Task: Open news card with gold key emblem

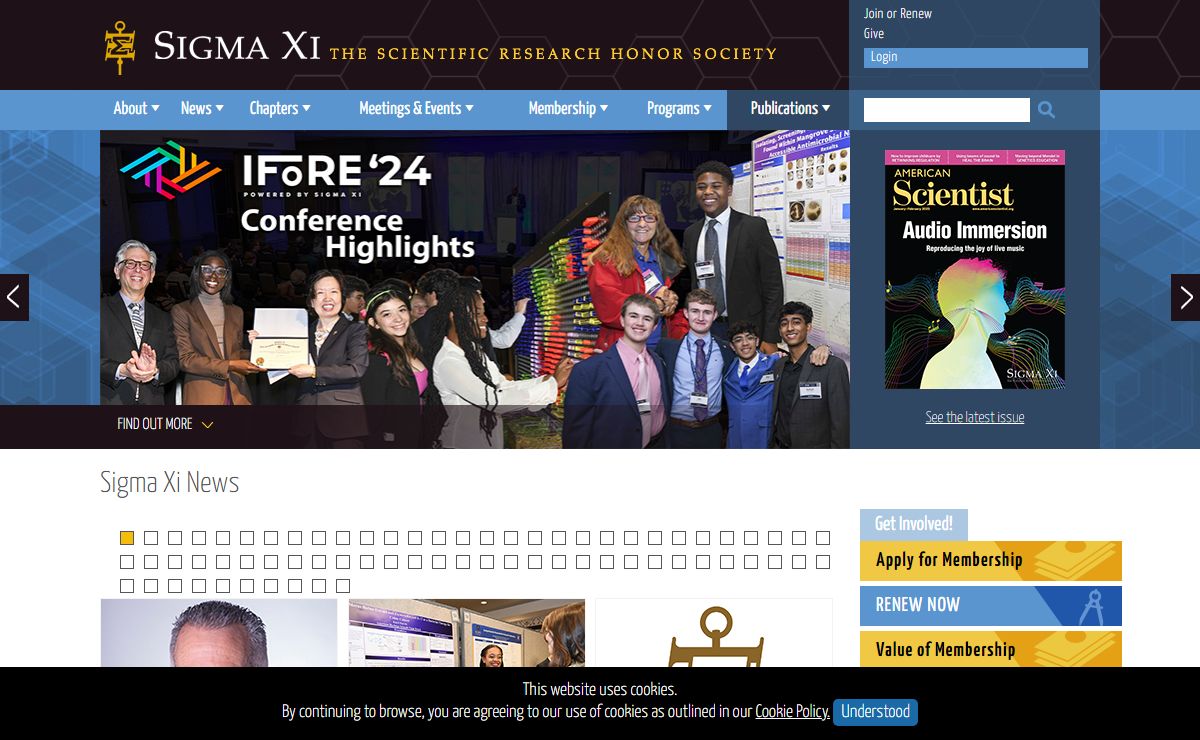Action: pos(714,634)
